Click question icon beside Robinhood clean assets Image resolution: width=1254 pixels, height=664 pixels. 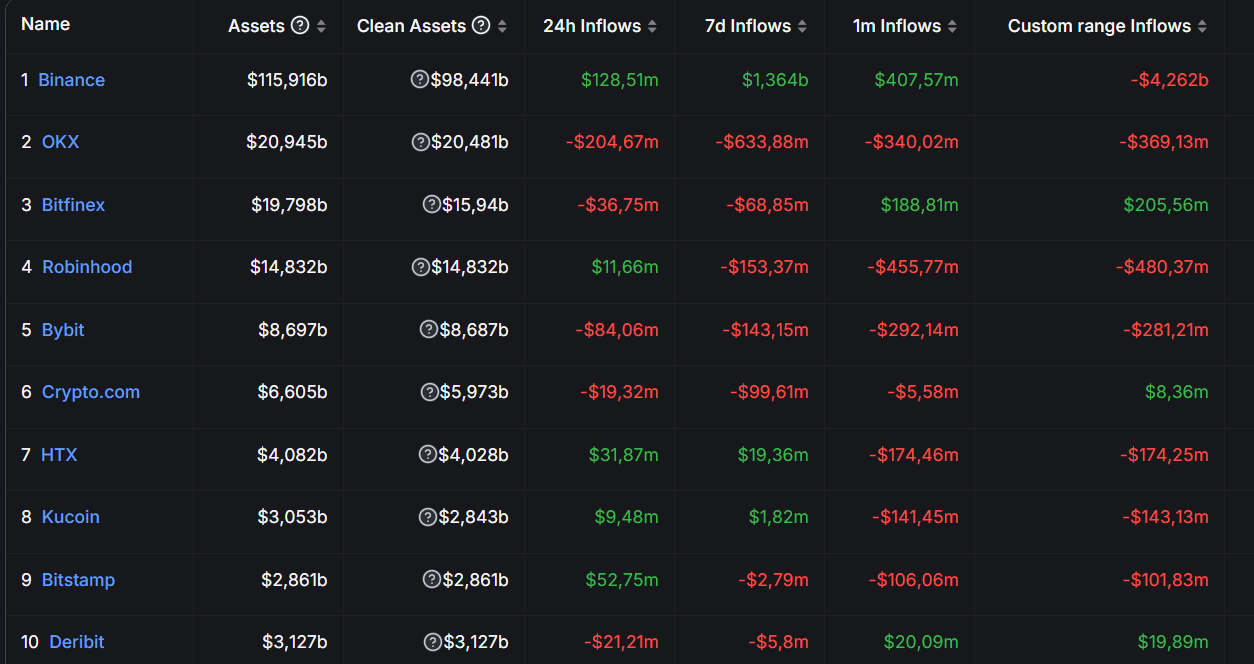pos(421,267)
